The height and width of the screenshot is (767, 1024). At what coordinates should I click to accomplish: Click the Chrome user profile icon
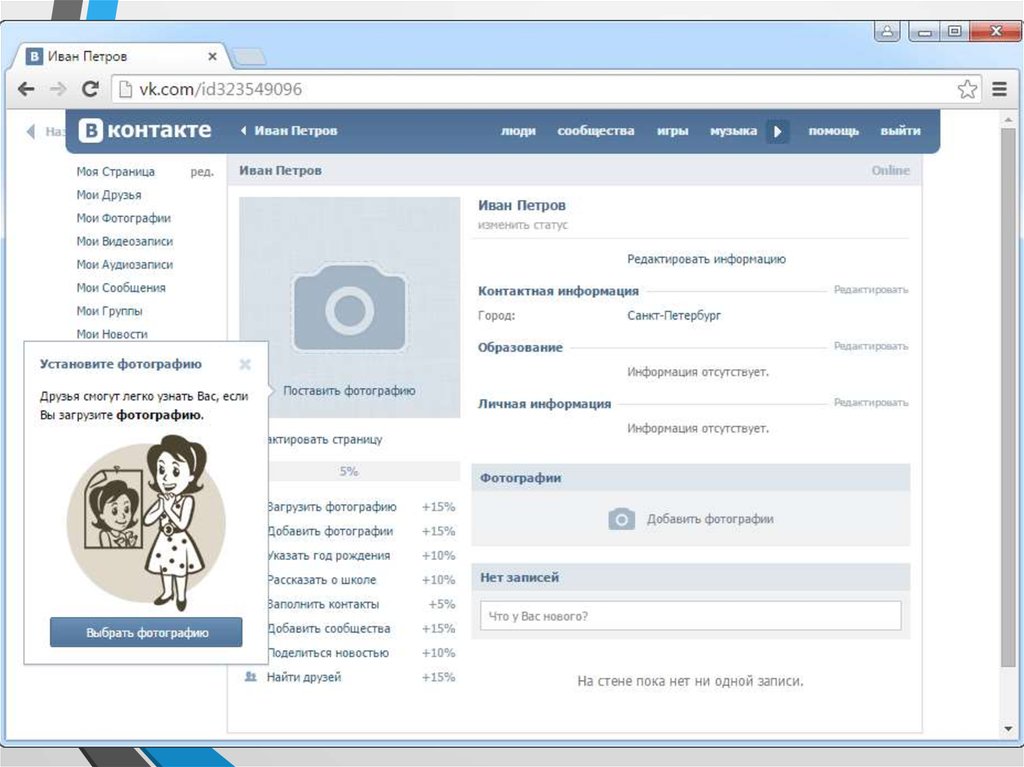click(887, 31)
